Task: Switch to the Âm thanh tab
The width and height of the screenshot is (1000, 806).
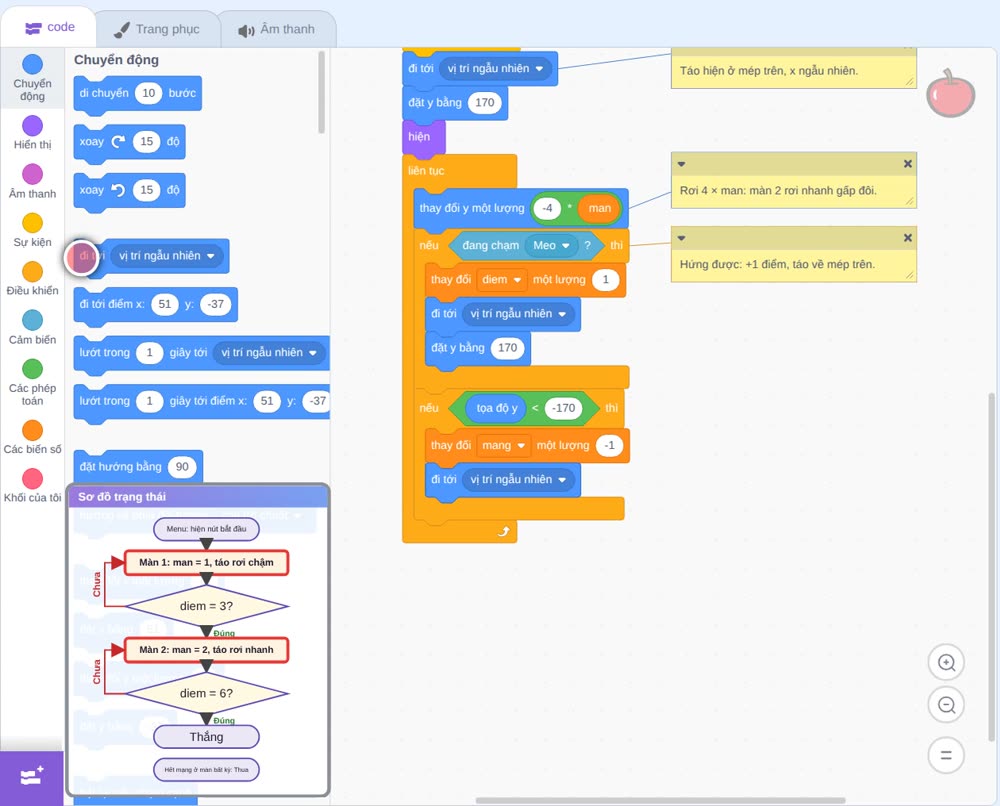Action: (277, 29)
